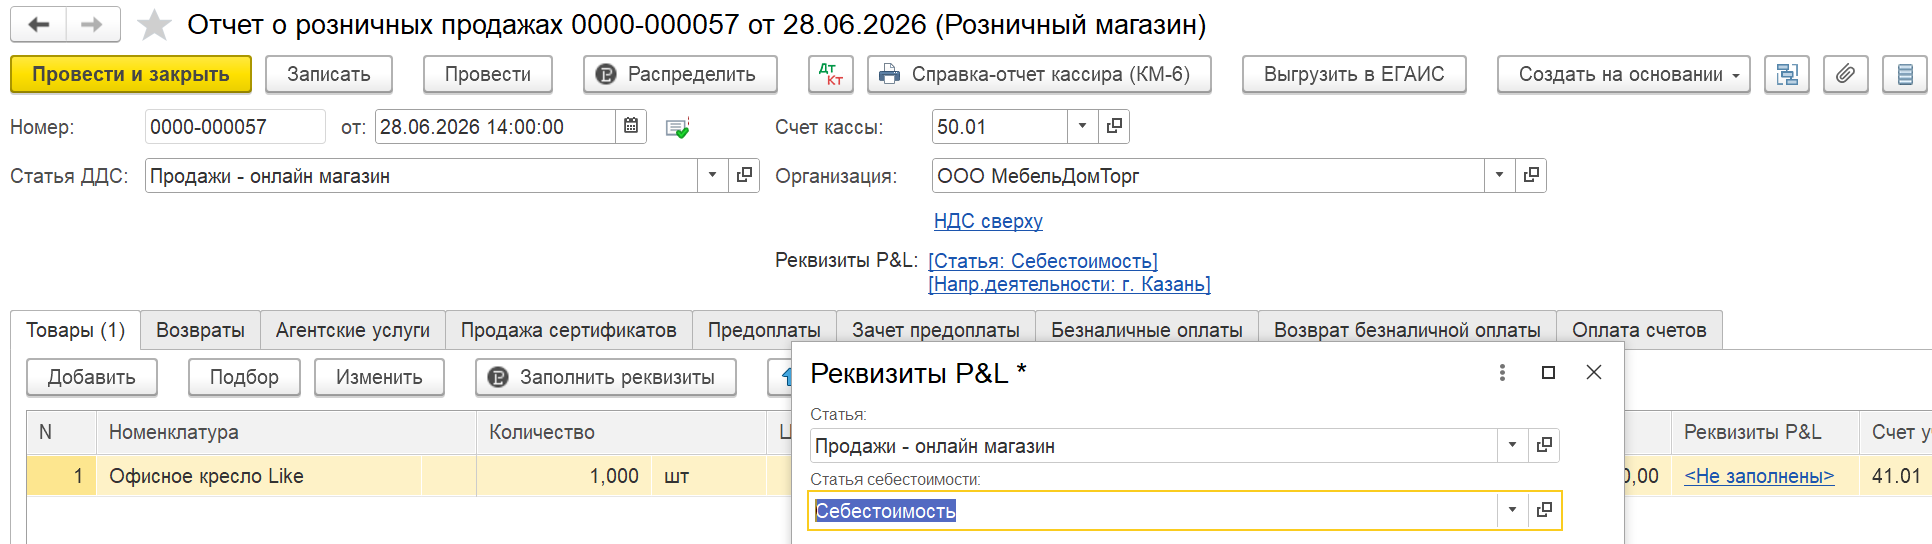
Task: Go back with the left arrow
Action: pos(39,25)
